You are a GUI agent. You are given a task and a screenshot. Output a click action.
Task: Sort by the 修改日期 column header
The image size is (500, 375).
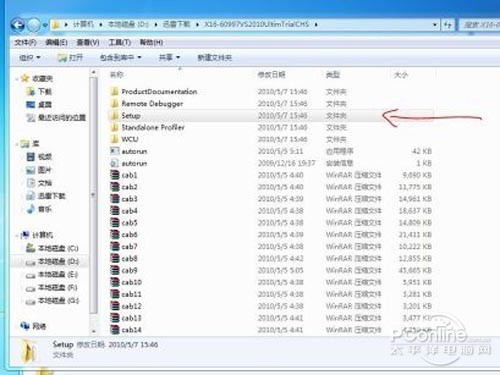pos(271,75)
